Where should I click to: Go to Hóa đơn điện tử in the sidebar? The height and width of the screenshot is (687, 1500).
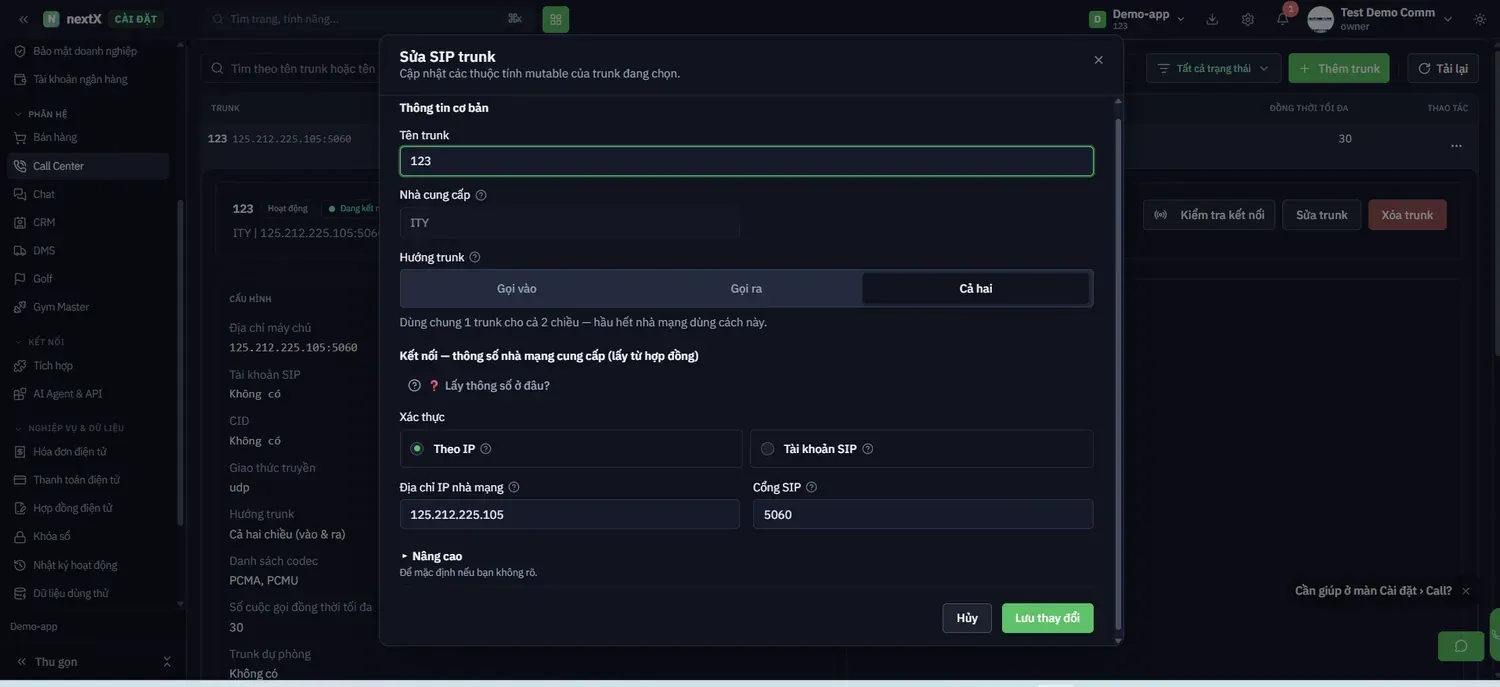click(x=88, y=452)
